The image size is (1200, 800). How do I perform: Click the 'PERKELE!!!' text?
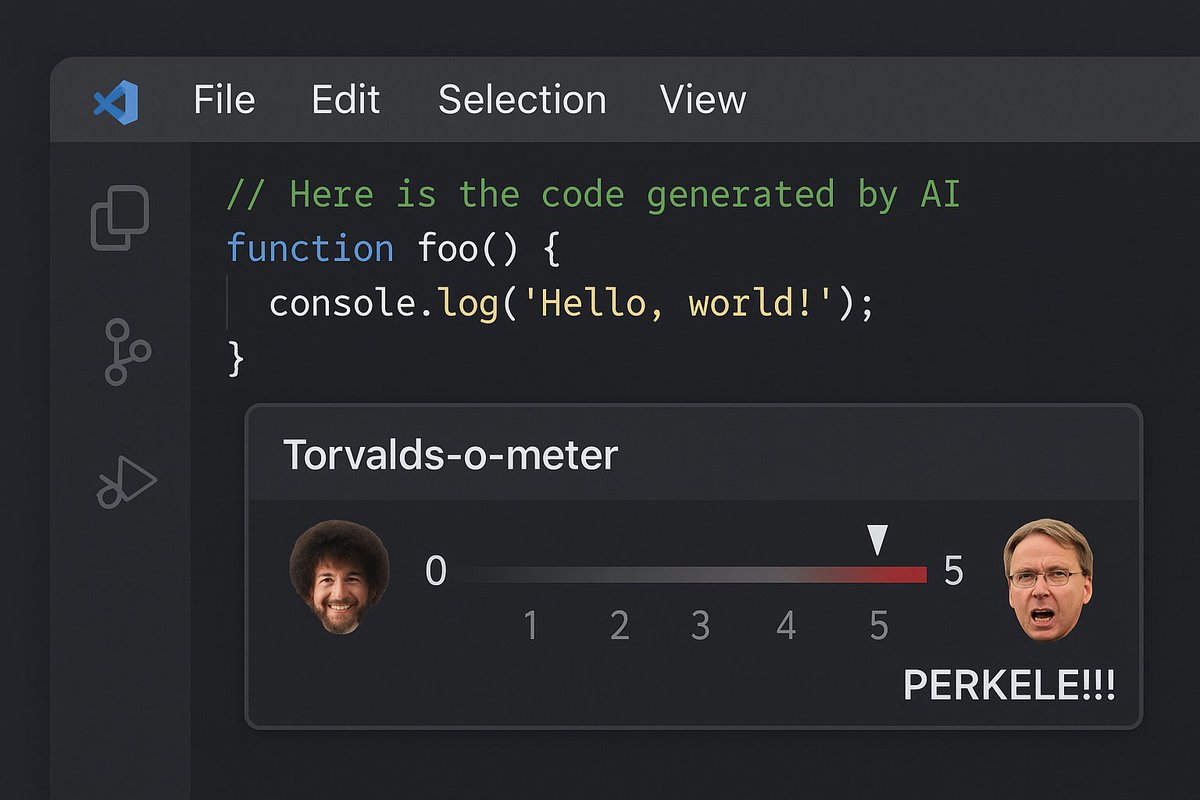1009,686
